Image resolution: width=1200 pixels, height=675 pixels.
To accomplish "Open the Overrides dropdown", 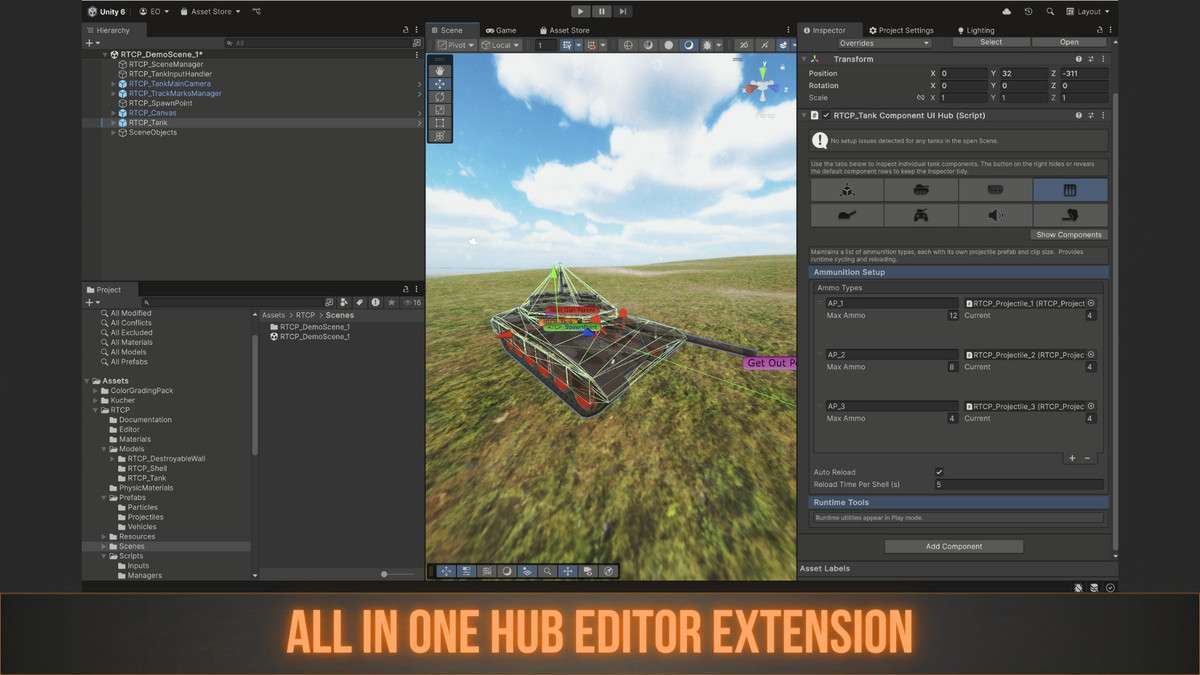I will (x=884, y=43).
